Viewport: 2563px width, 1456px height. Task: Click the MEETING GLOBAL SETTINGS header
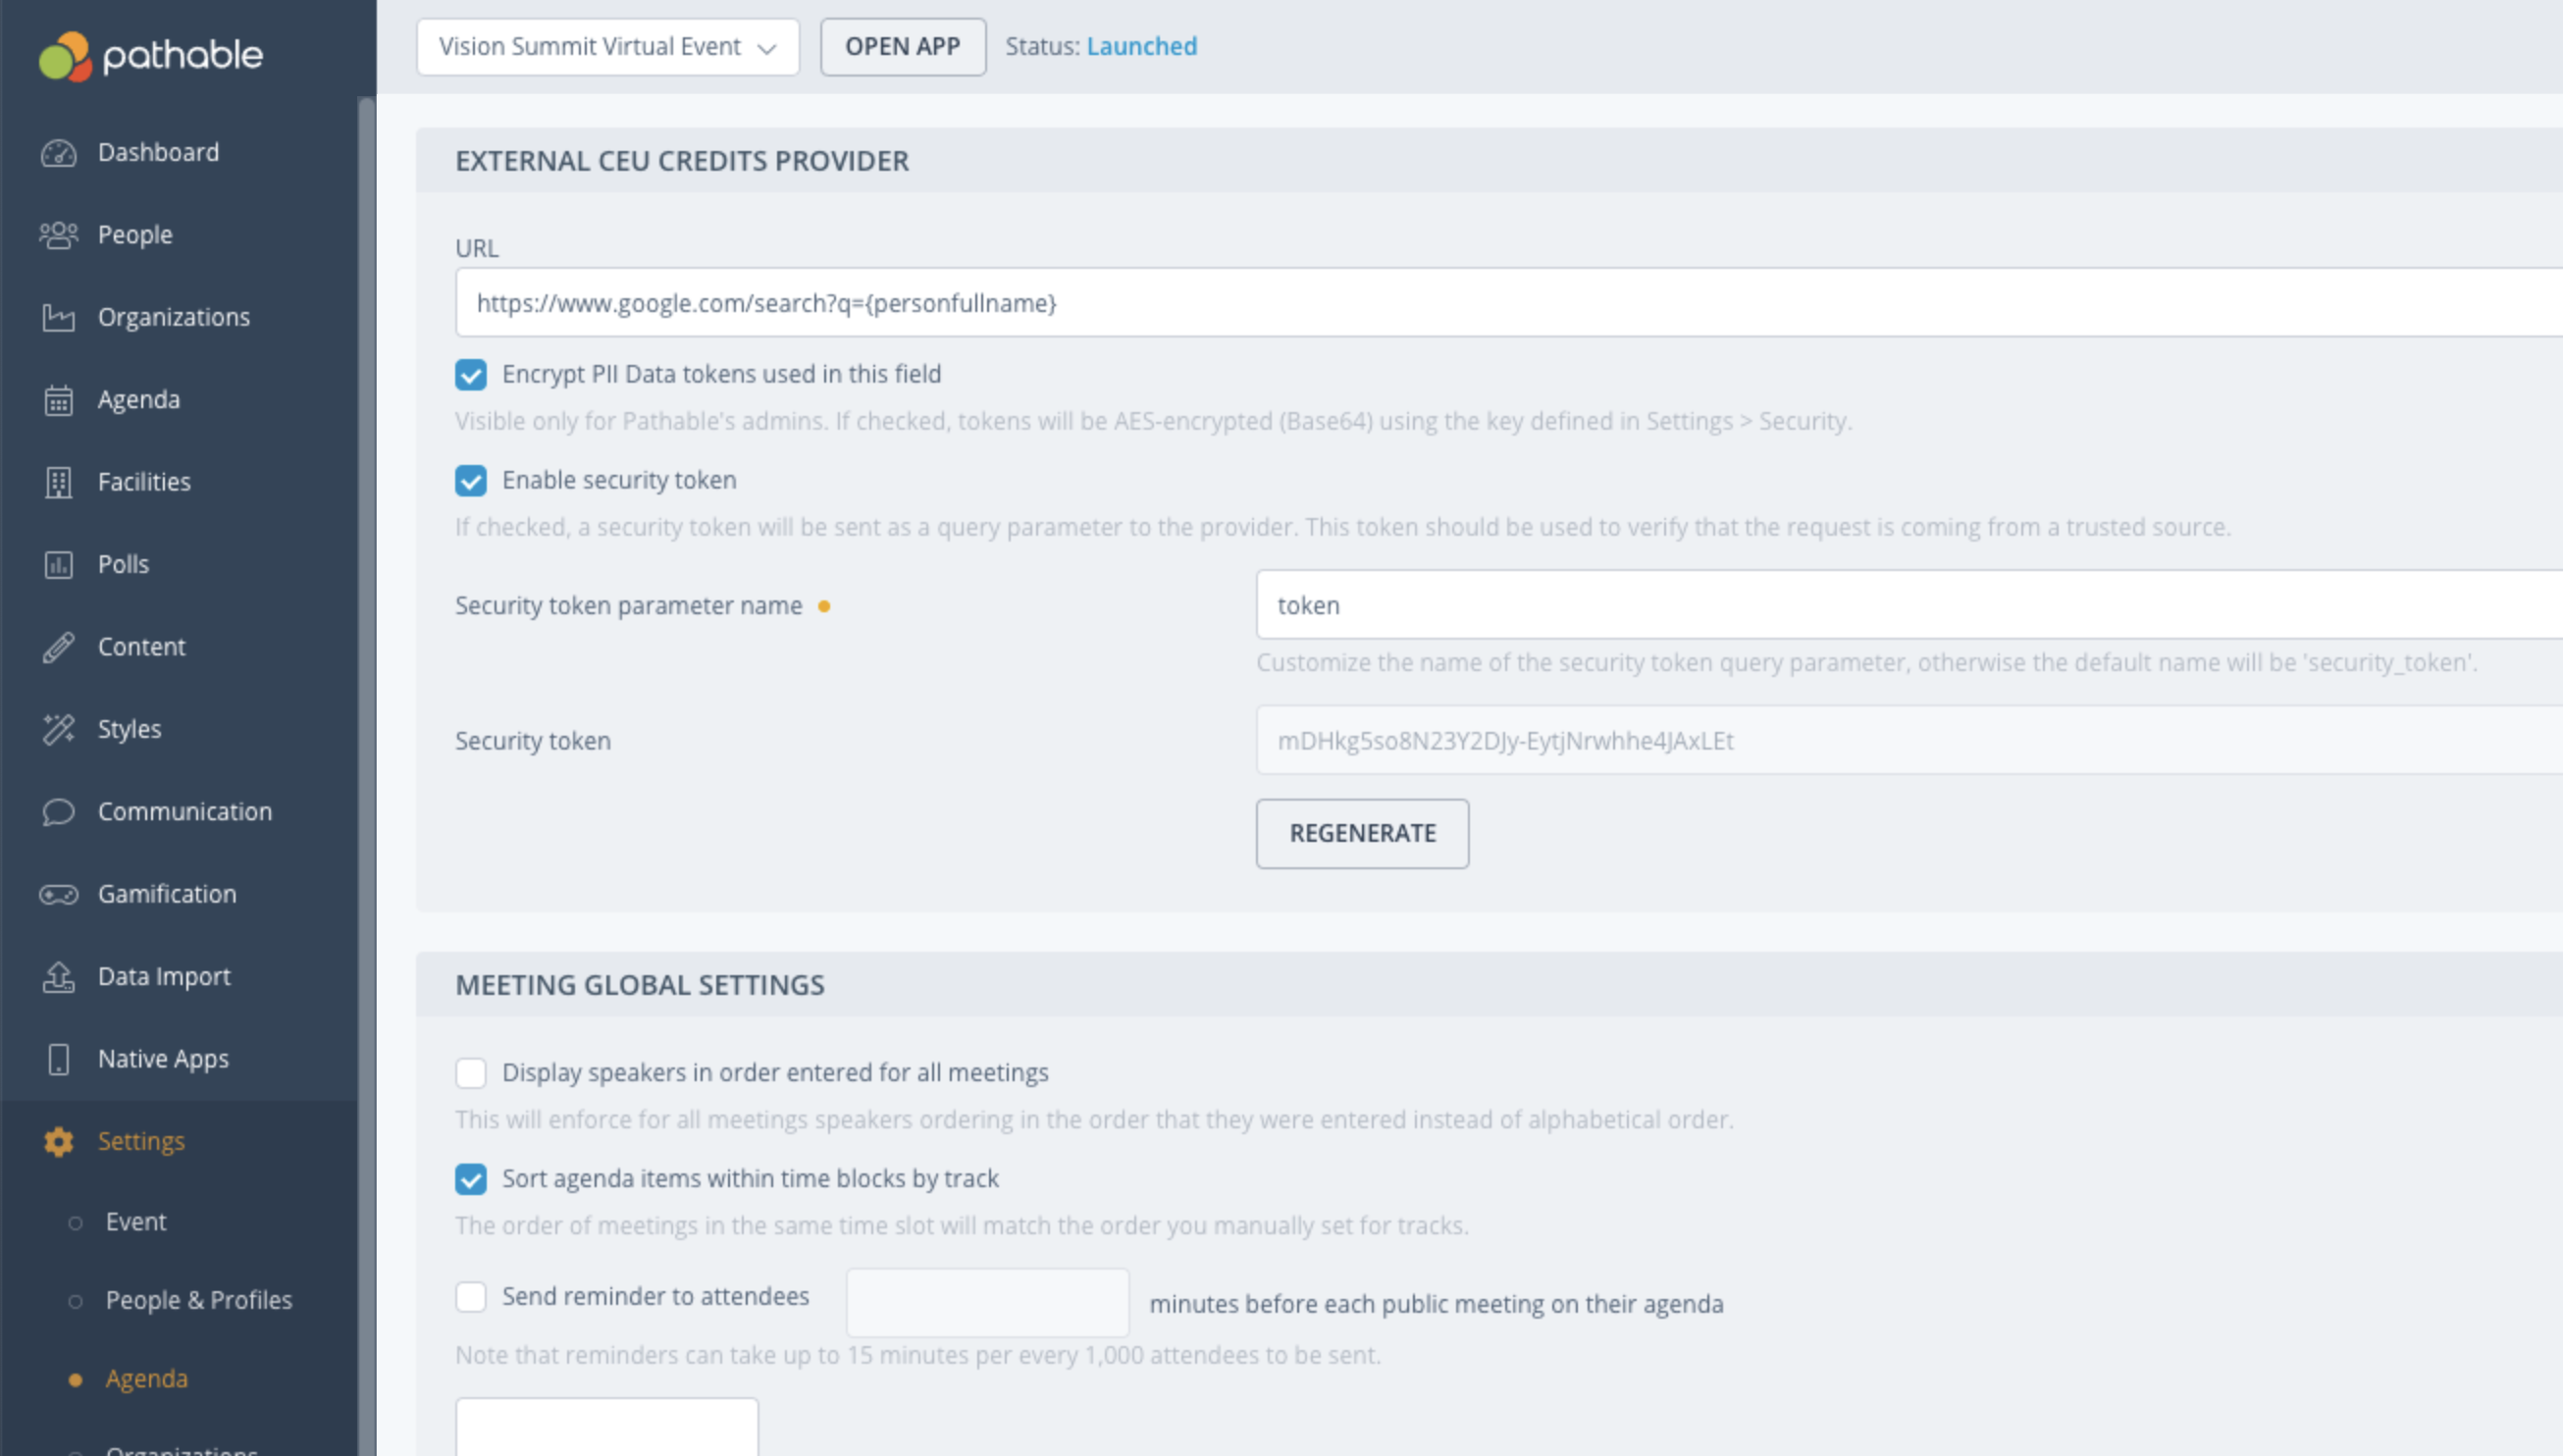coord(640,985)
